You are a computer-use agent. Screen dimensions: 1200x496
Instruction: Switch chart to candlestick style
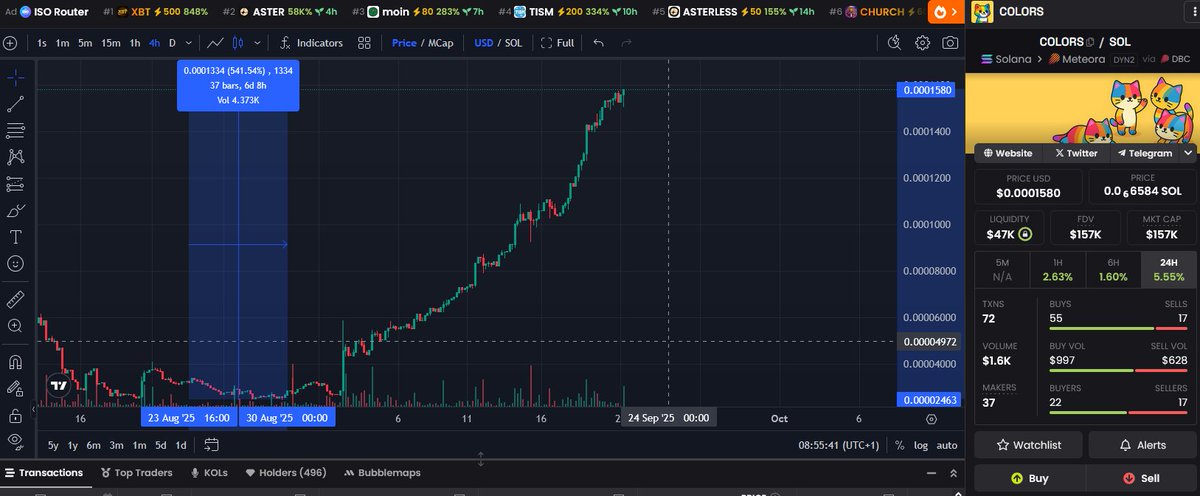(238, 43)
